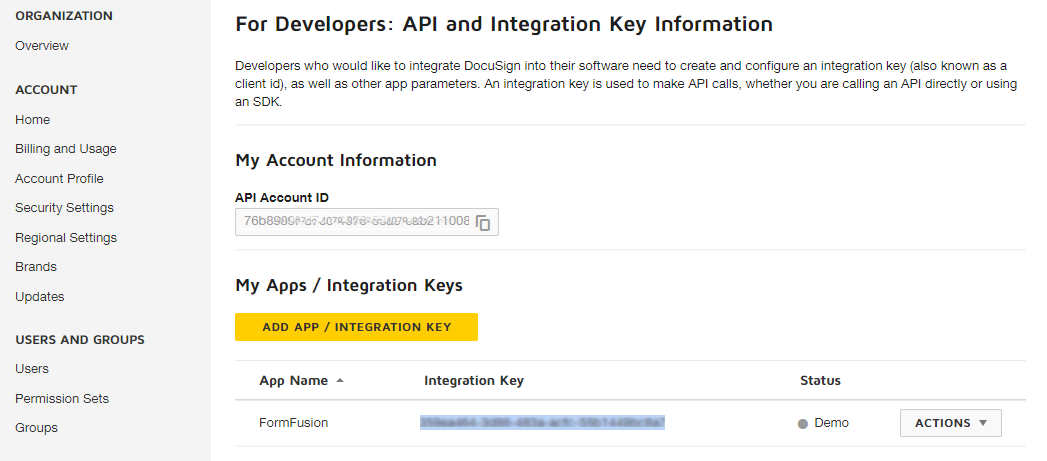Image resolution: width=1047 pixels, height=461 pixels.
Task: Open the ACTIONS dropdown for FormFusion
Action: 950,423
